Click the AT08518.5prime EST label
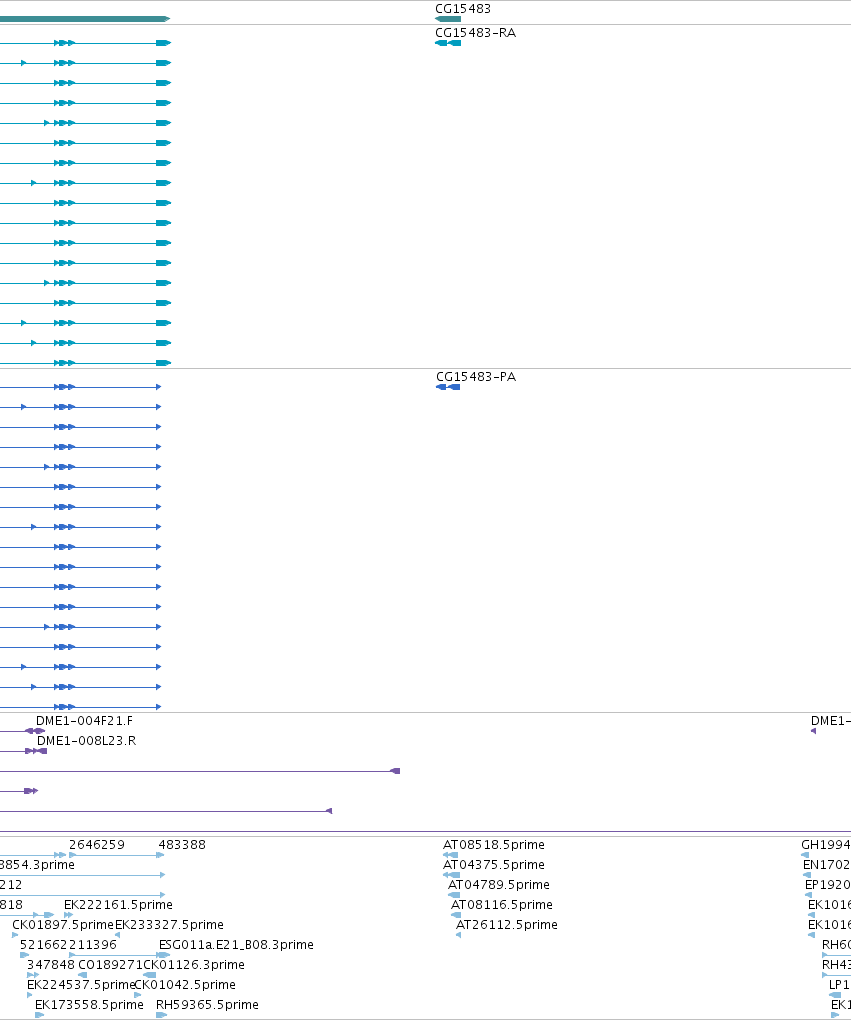 point(494,845)
